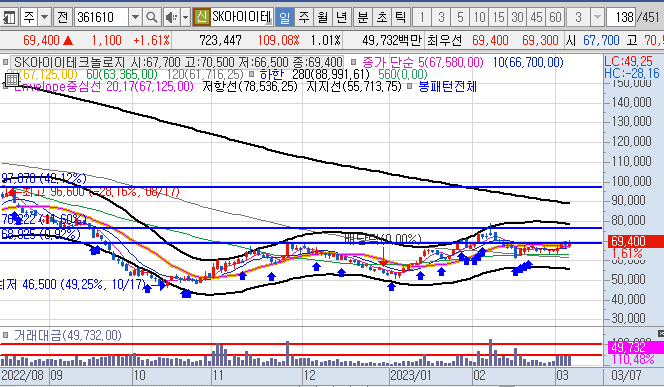Select the 30 interval button
This screenshot has width=664, height=387.
tap(517, 17)
